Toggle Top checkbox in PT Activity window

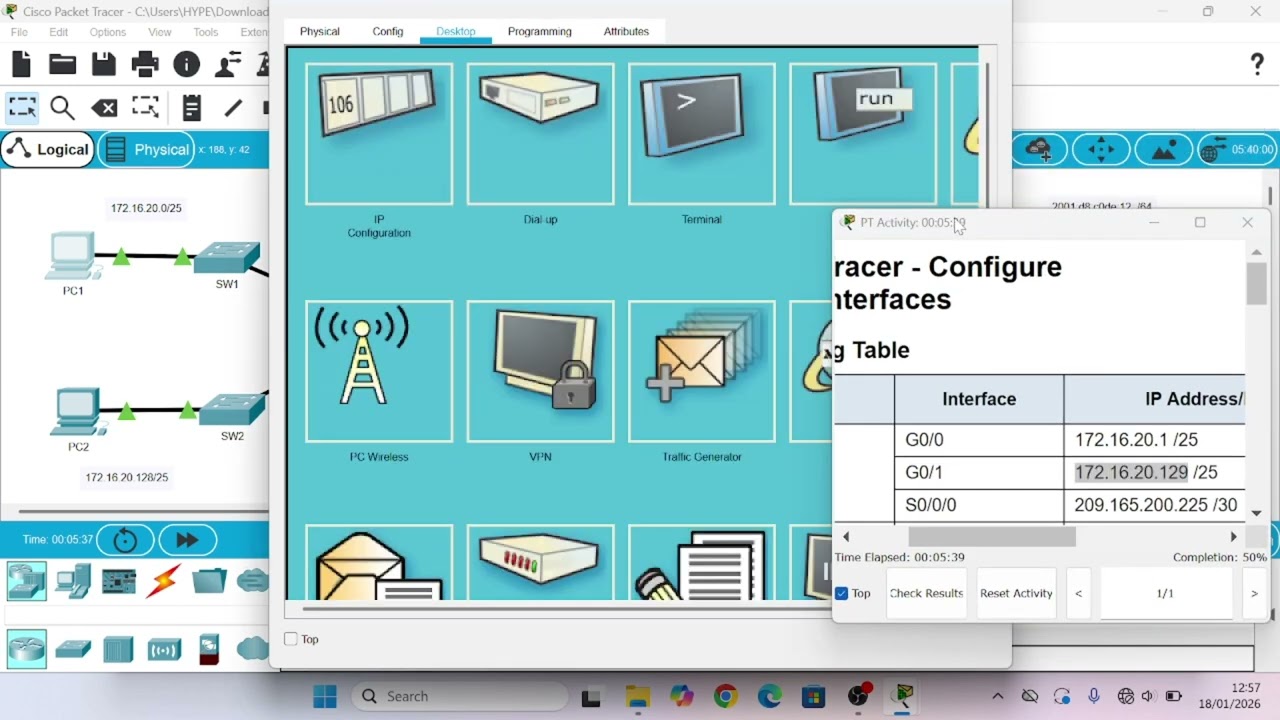pos(842,593)
